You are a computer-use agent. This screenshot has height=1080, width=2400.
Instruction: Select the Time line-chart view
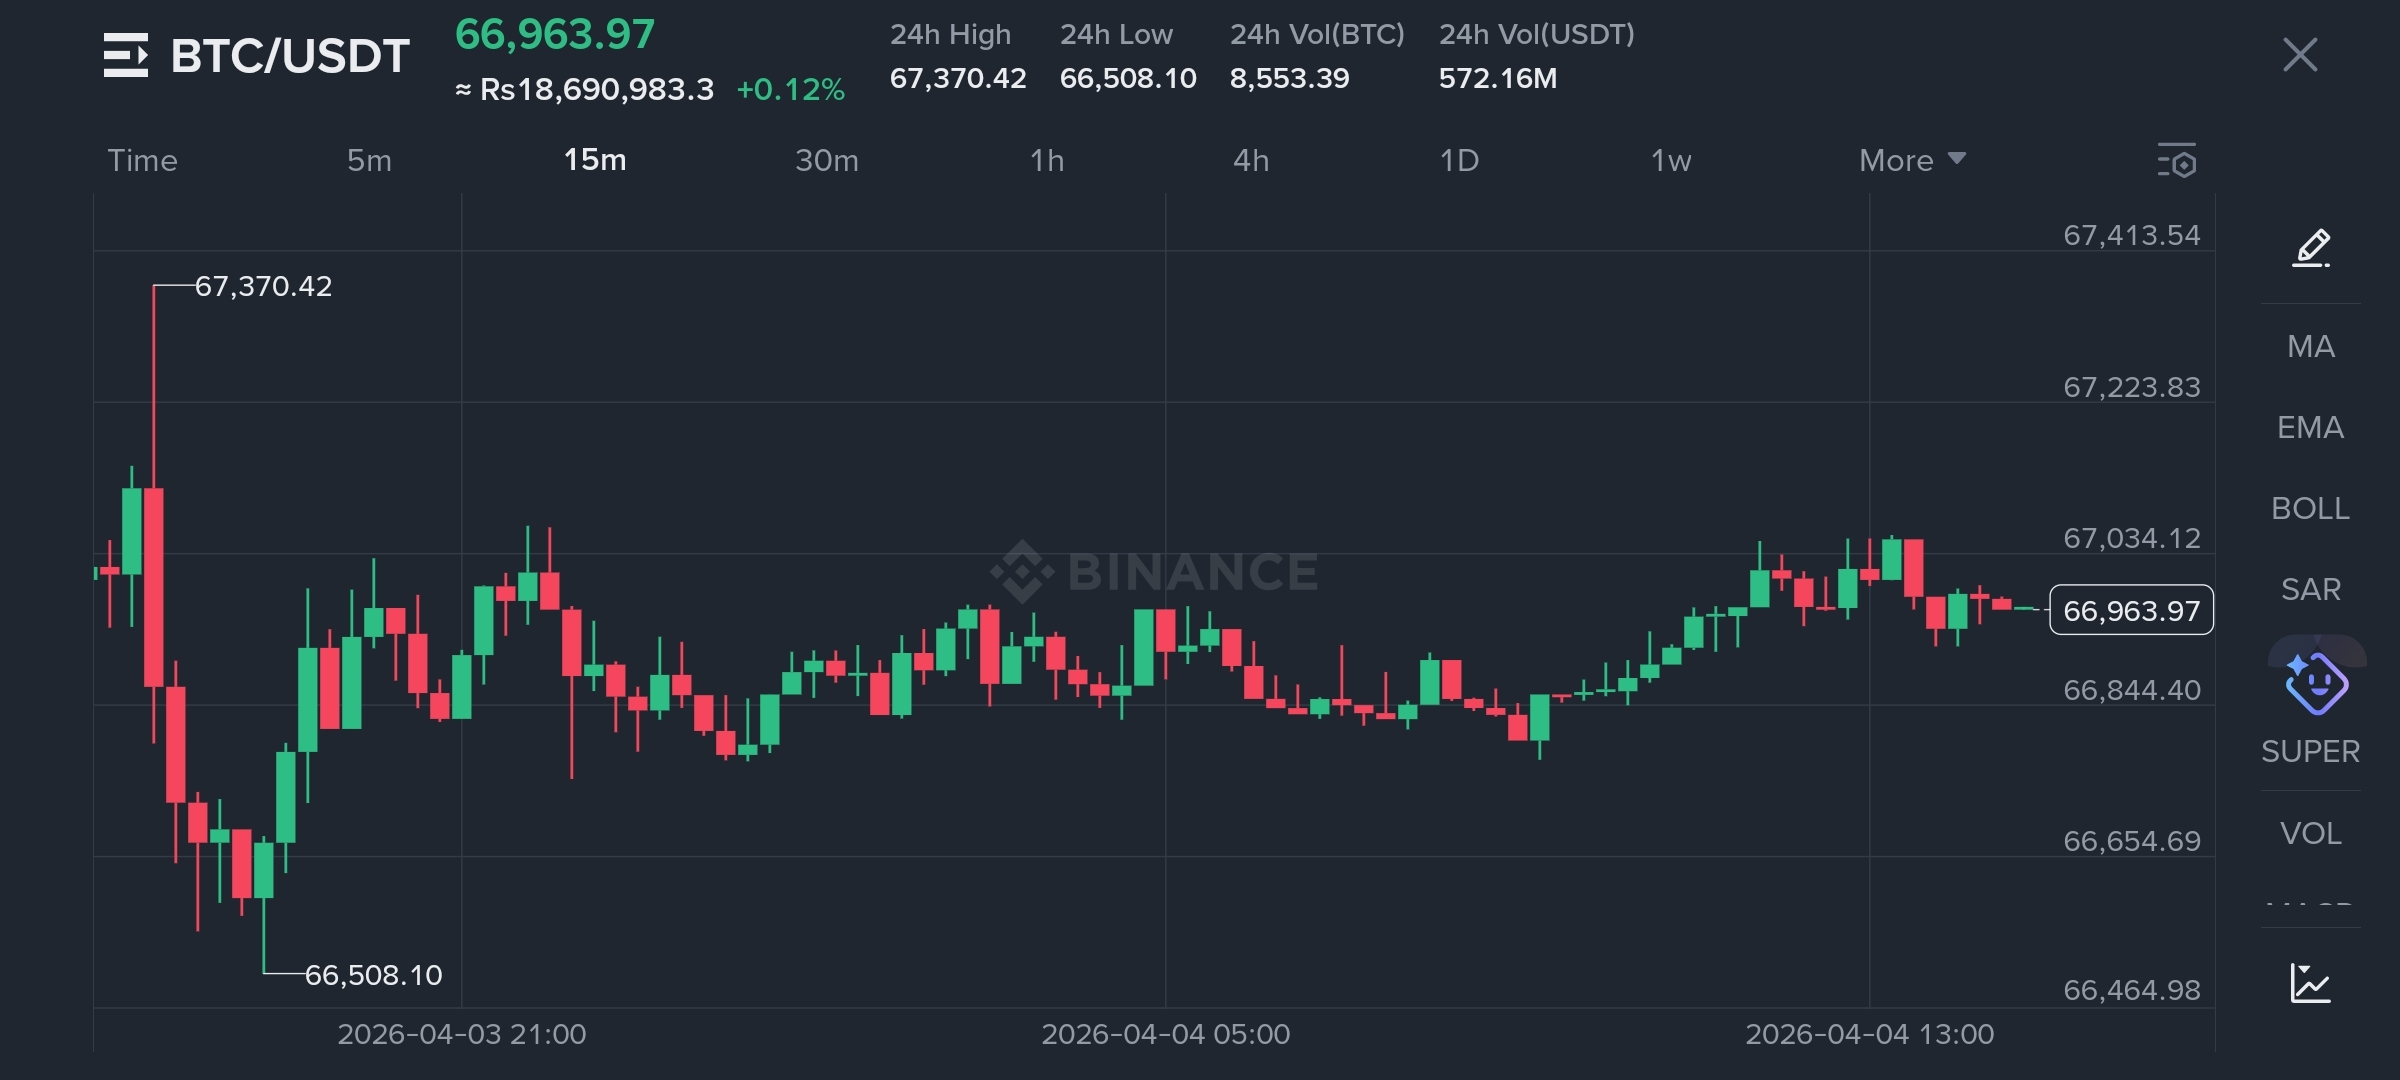142,161
